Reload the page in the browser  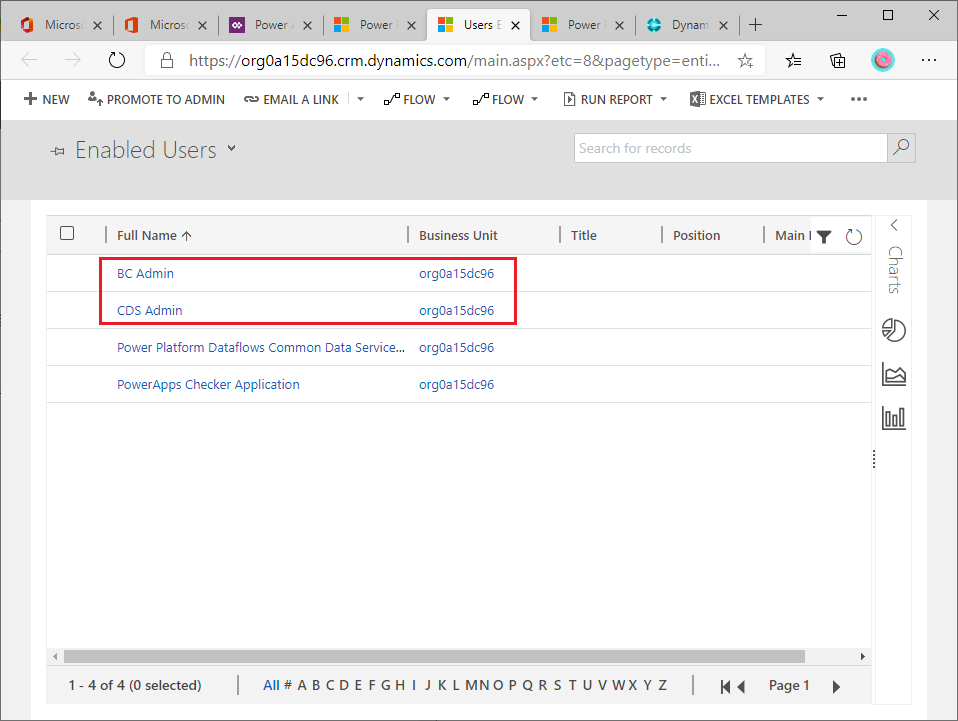[x=117, y=60]
